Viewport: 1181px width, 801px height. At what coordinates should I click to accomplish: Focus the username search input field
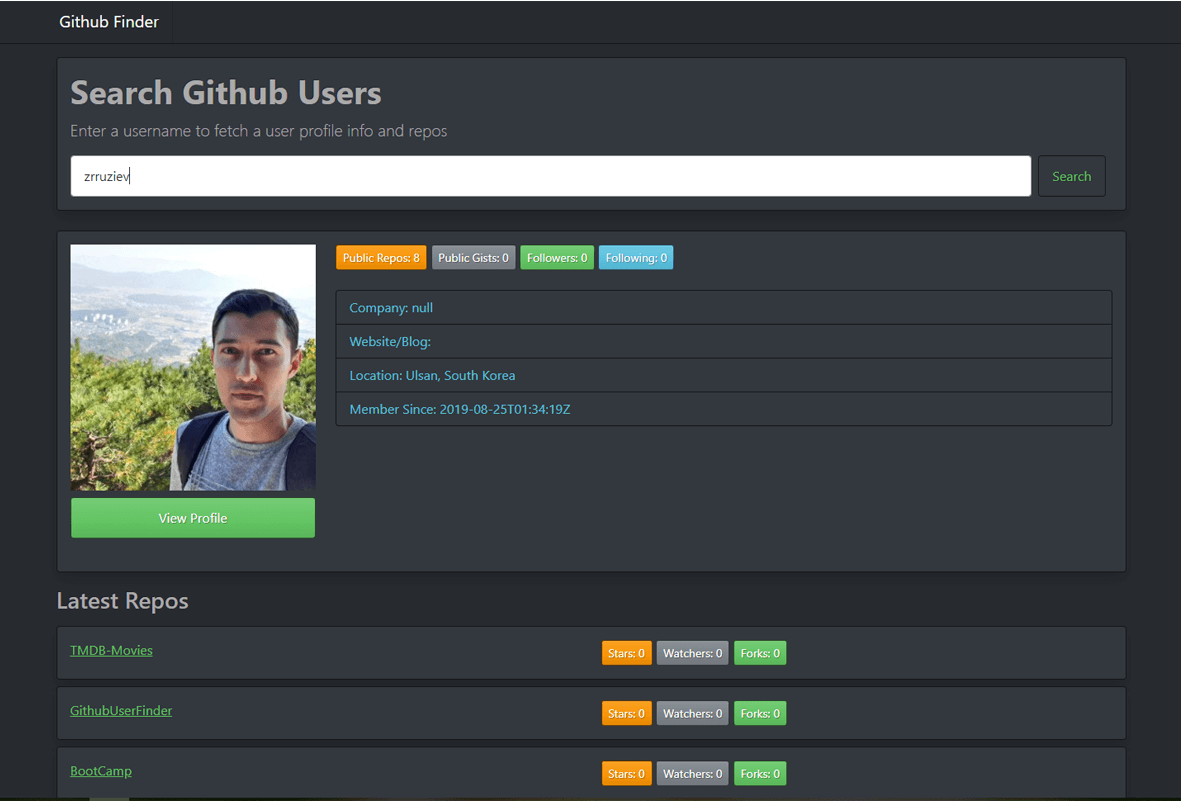[x=551, y=176]
